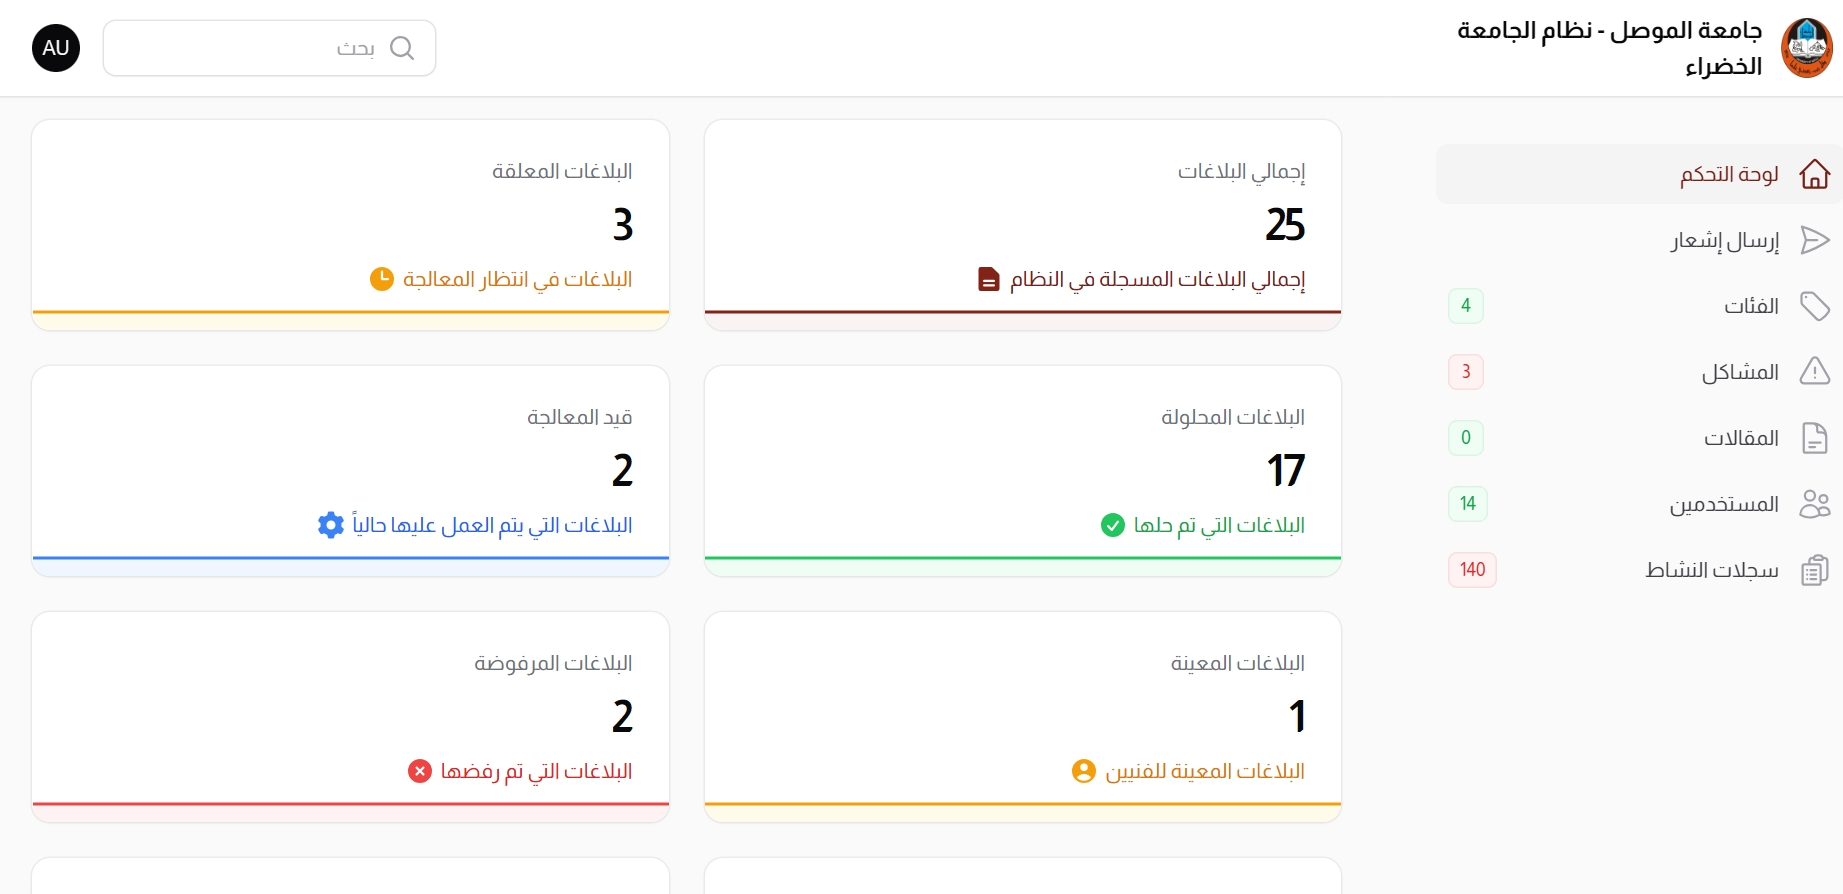Image resolution: width=1843 pixels, height=894 pixels.
Task: Click the gear icon on قيد المعالجة card
Action: 331,525
